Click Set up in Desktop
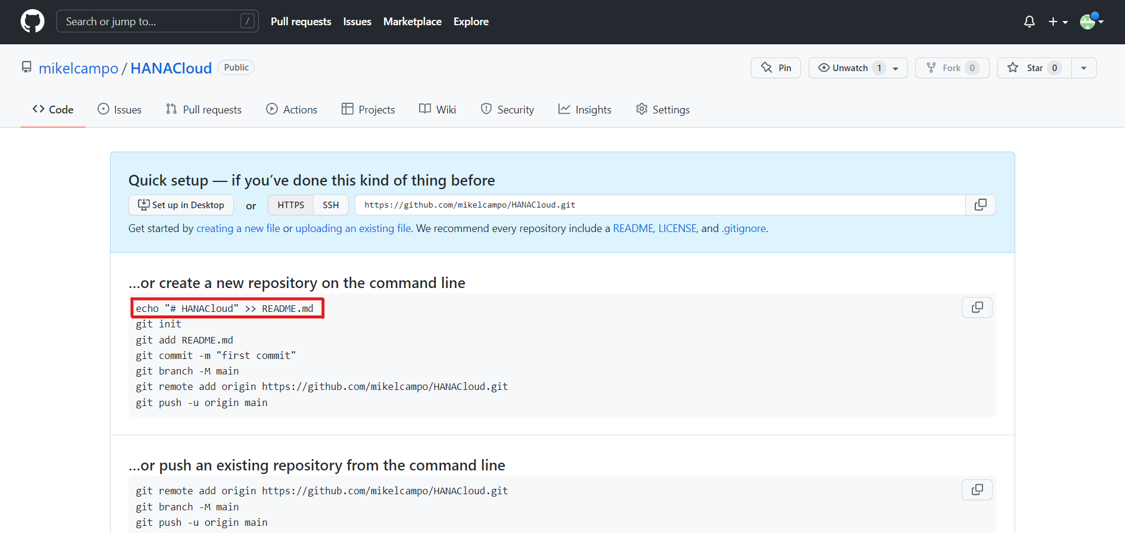 point(181,205)
